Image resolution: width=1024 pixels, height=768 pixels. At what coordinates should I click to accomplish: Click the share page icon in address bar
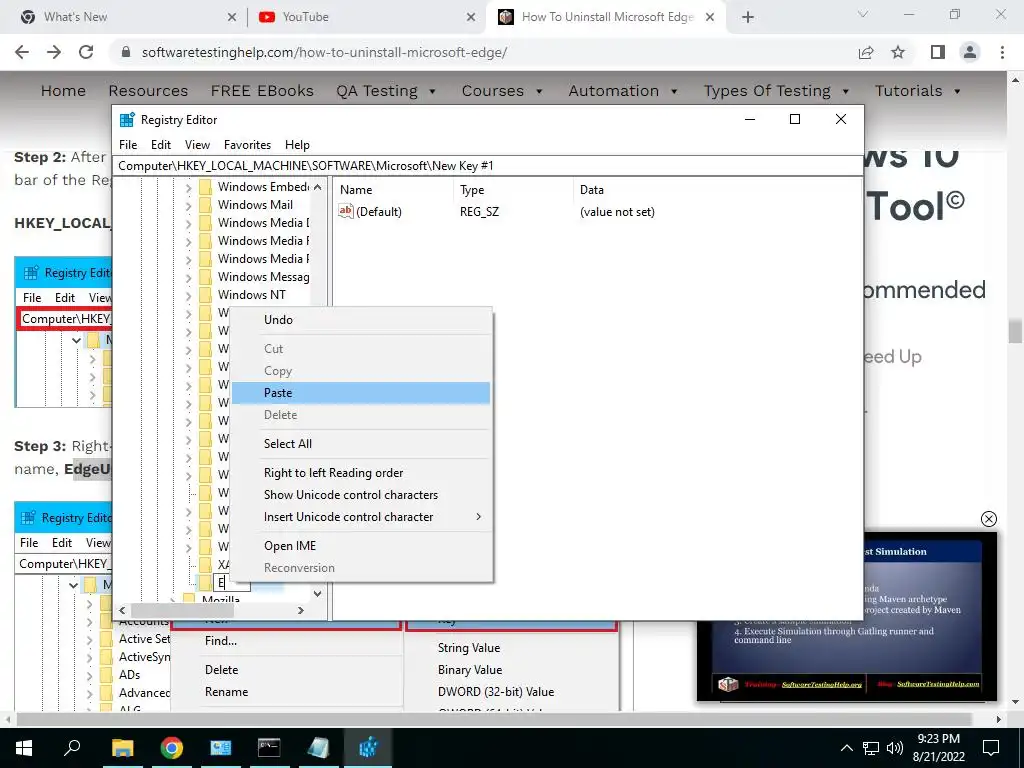click(866, 52)
